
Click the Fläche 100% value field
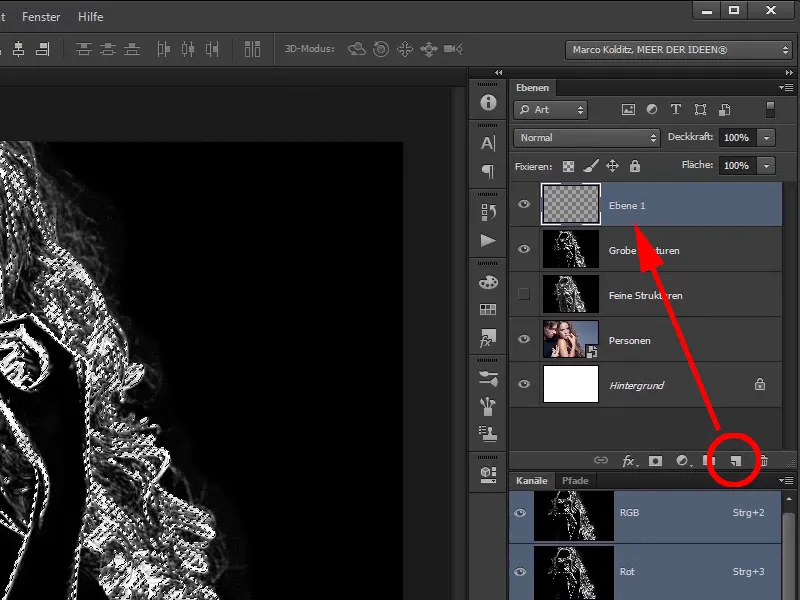pyautogui.click(x=737, y=166)
